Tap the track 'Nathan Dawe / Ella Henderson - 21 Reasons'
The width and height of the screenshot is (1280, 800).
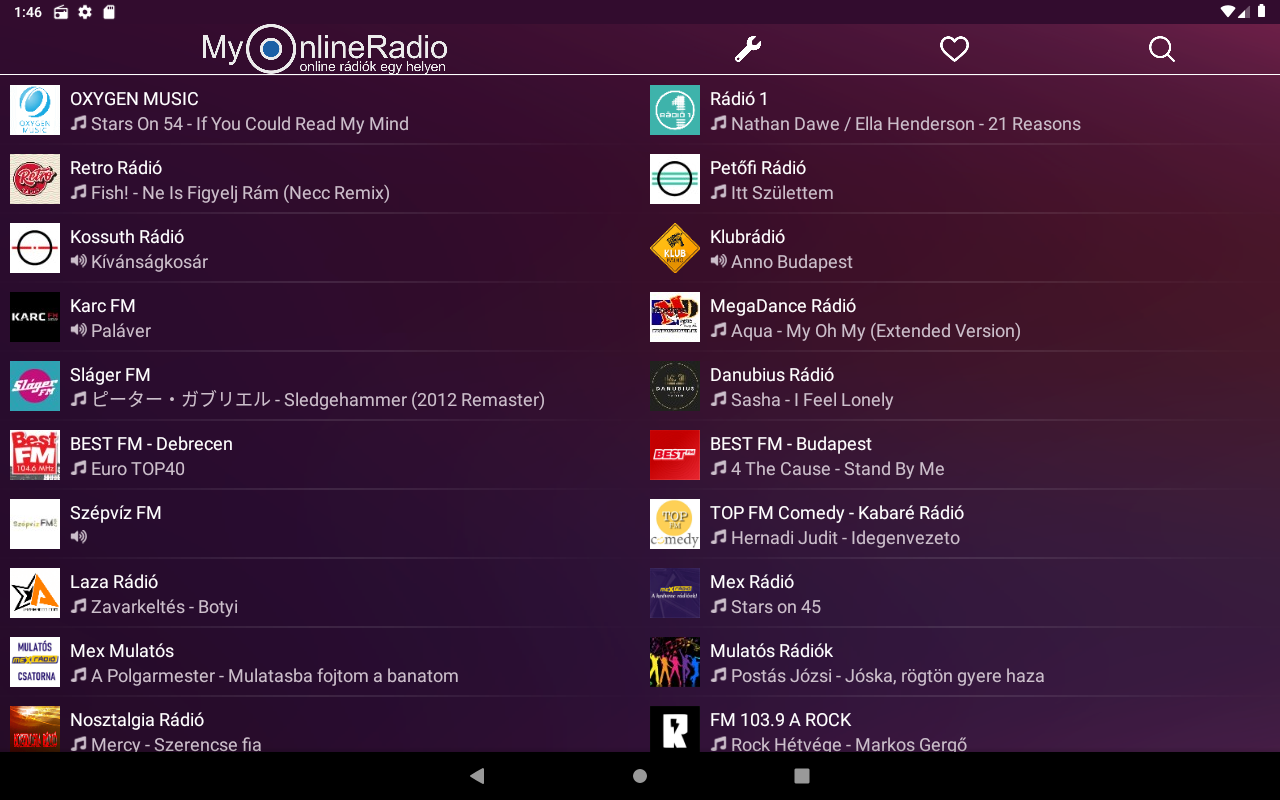point(906,124)
